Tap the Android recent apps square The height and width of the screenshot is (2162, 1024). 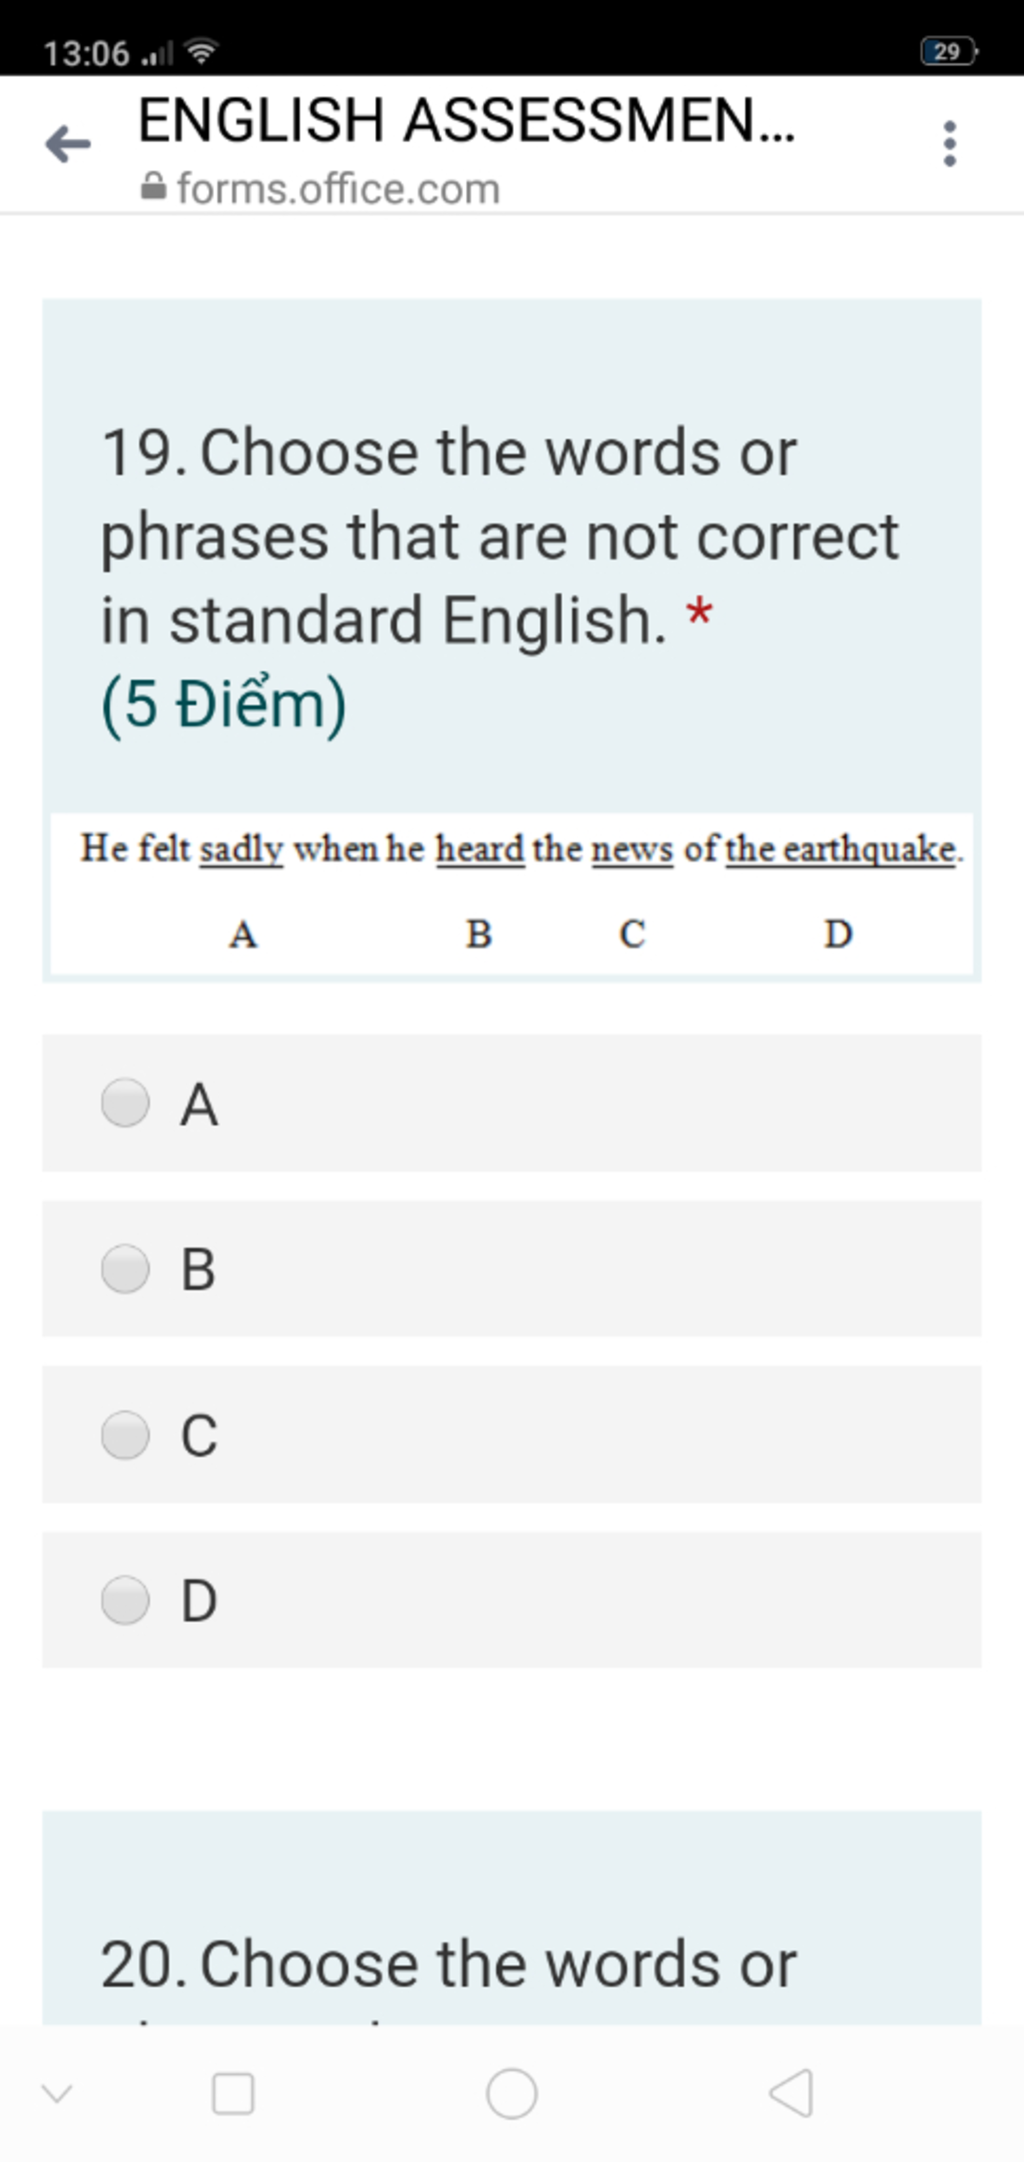[233, 2093]
